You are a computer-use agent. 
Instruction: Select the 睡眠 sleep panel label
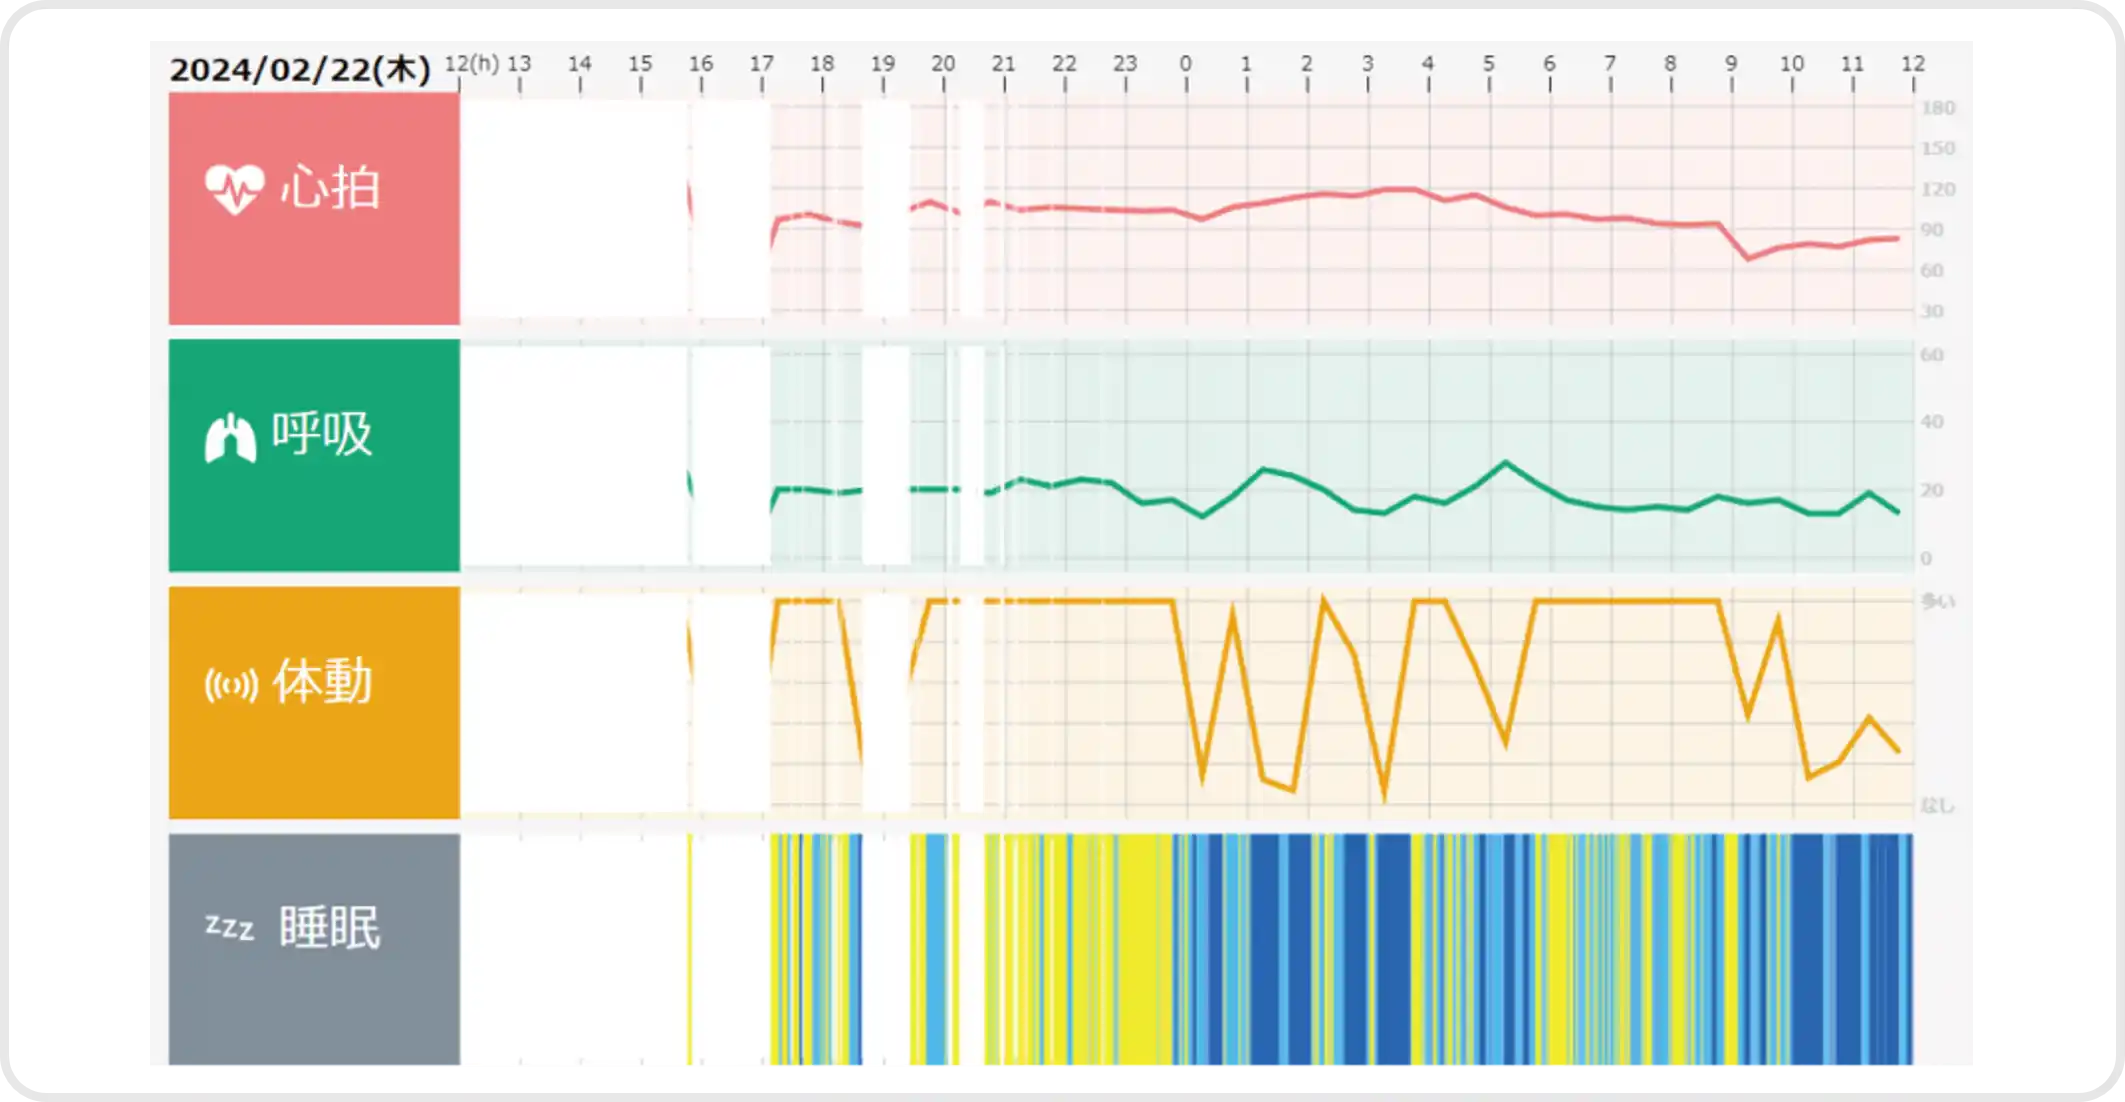[329, 928]
